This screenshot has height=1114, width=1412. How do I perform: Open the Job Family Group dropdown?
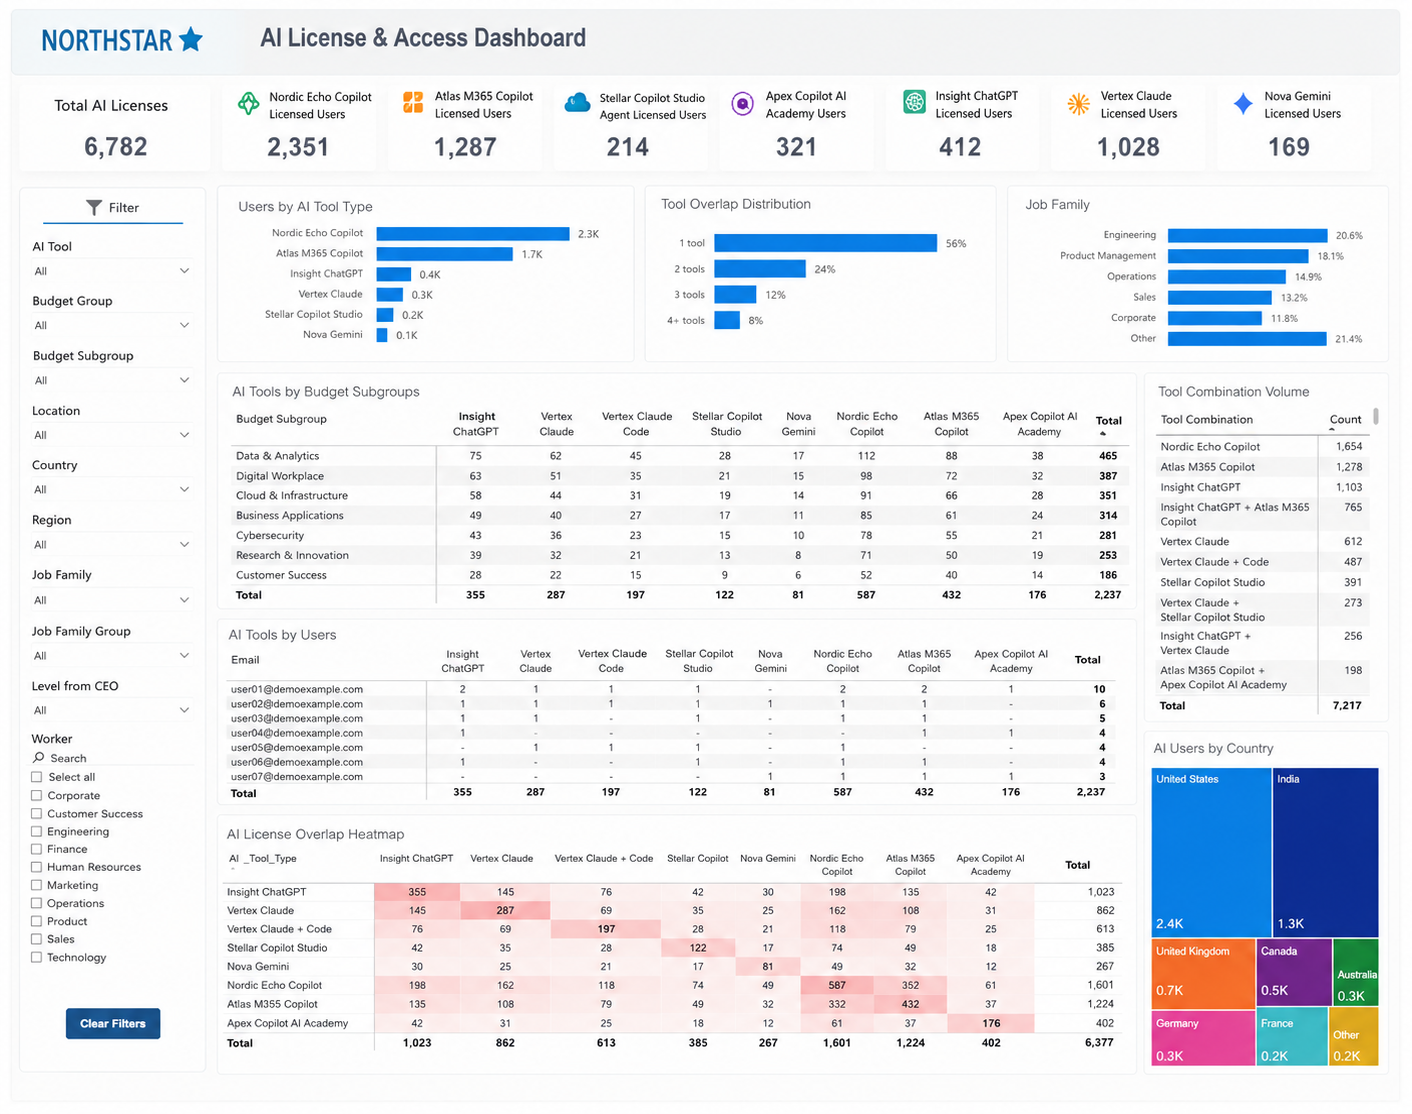(x=111, y=656)
